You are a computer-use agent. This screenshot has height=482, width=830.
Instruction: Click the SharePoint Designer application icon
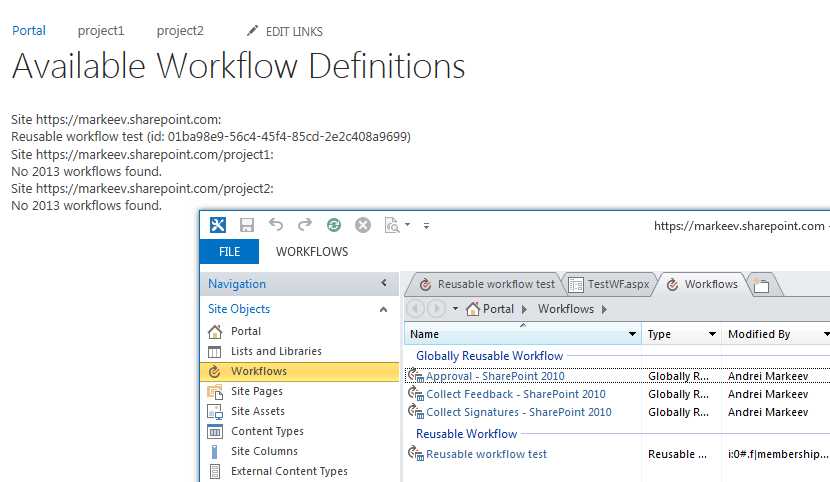218,225
